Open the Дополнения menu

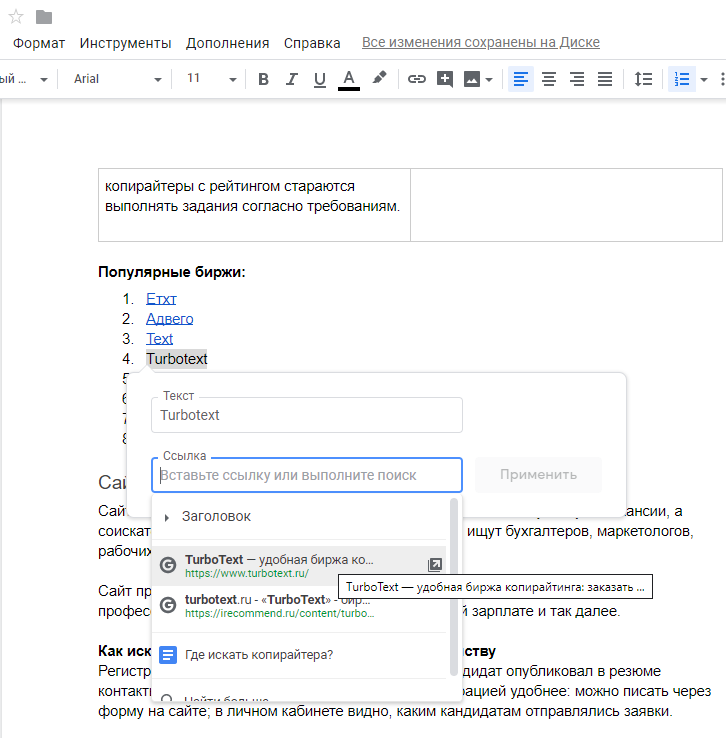227,43
